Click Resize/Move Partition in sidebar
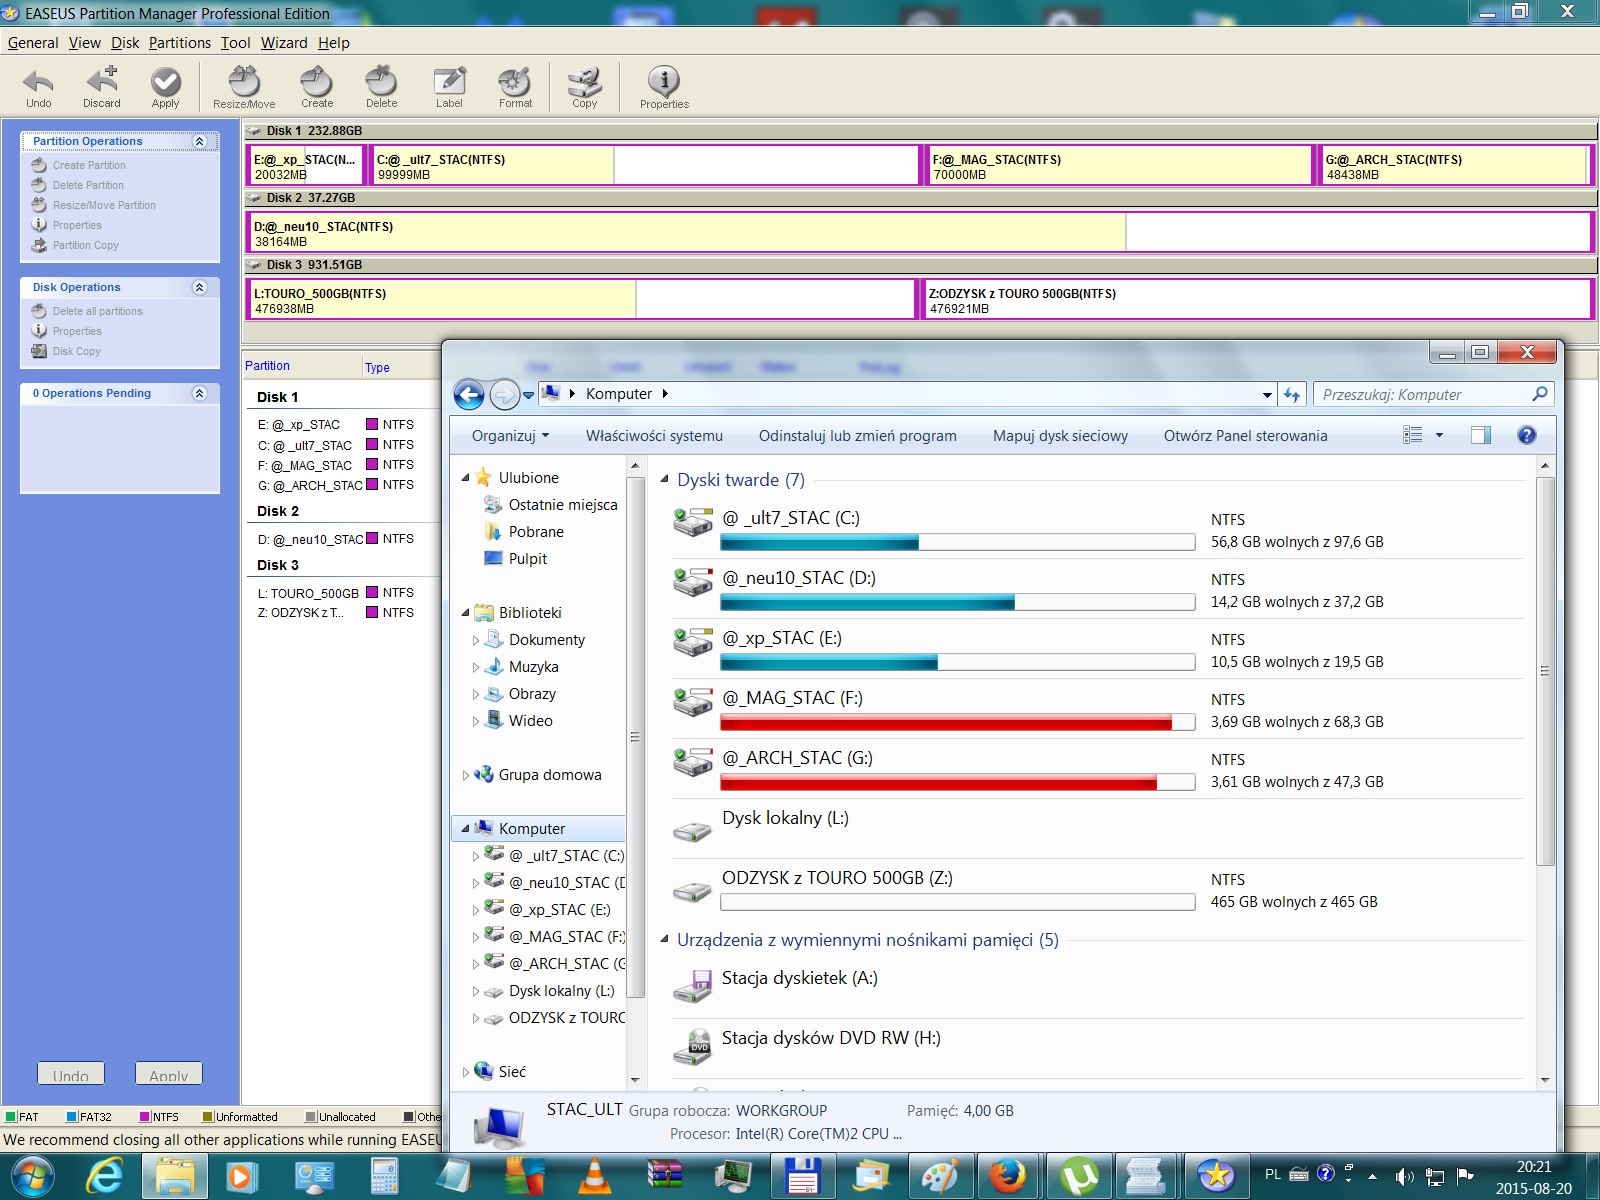 104,205
